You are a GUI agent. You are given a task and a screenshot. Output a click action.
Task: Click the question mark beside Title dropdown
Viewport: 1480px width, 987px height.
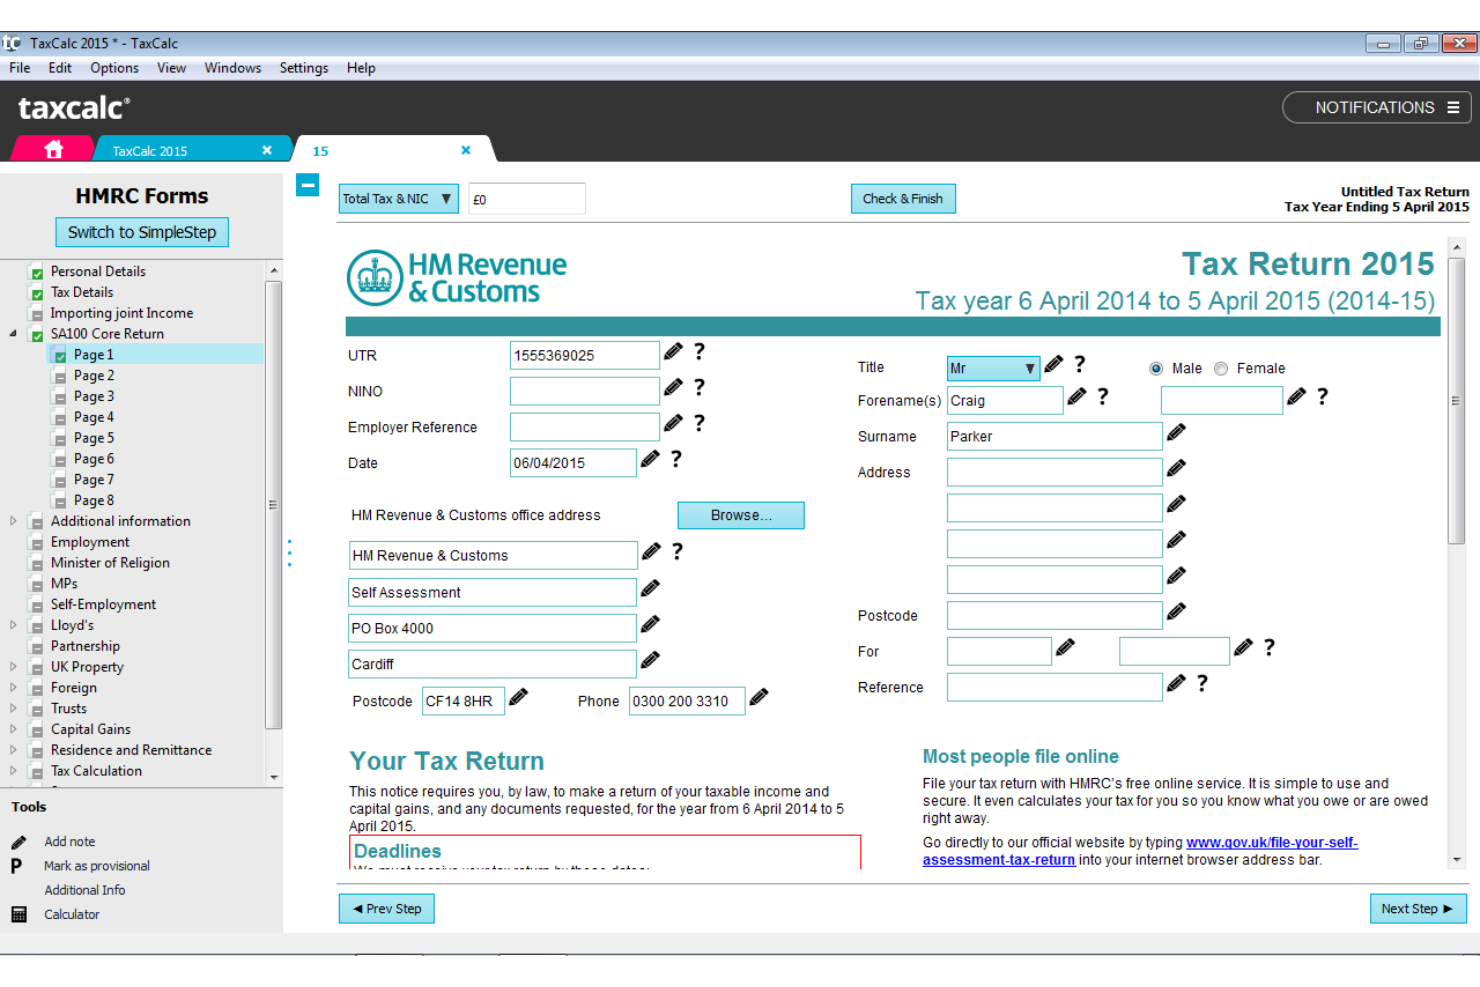tap(1079, 364)
